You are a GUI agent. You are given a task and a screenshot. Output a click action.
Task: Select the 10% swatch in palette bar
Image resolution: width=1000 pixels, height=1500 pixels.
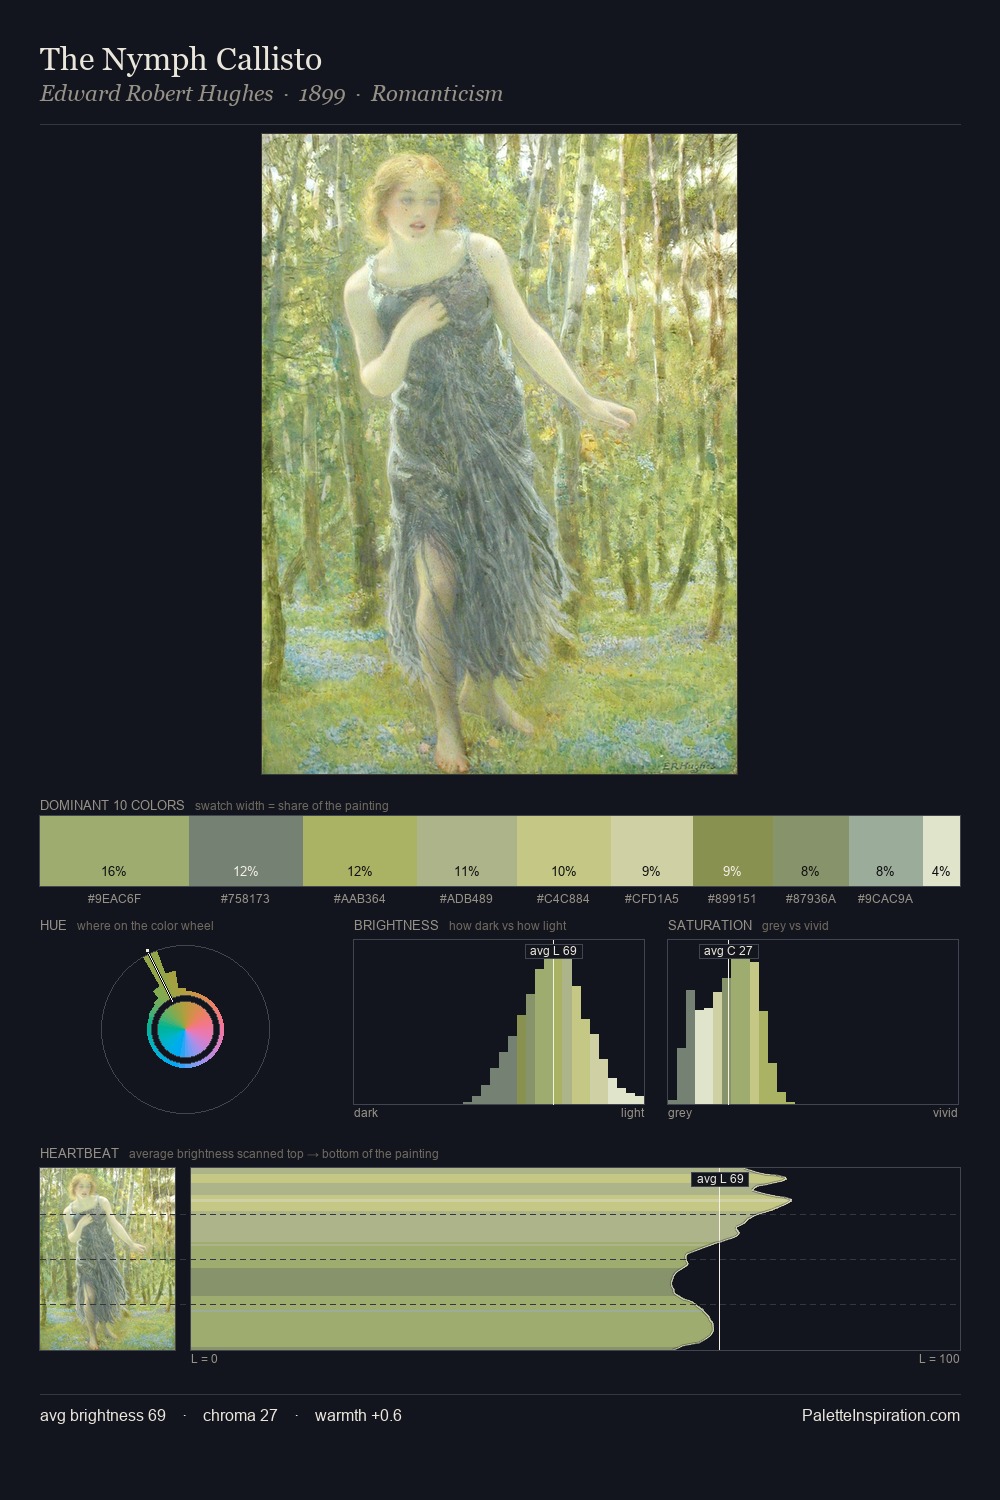click(x=564, y=851)
